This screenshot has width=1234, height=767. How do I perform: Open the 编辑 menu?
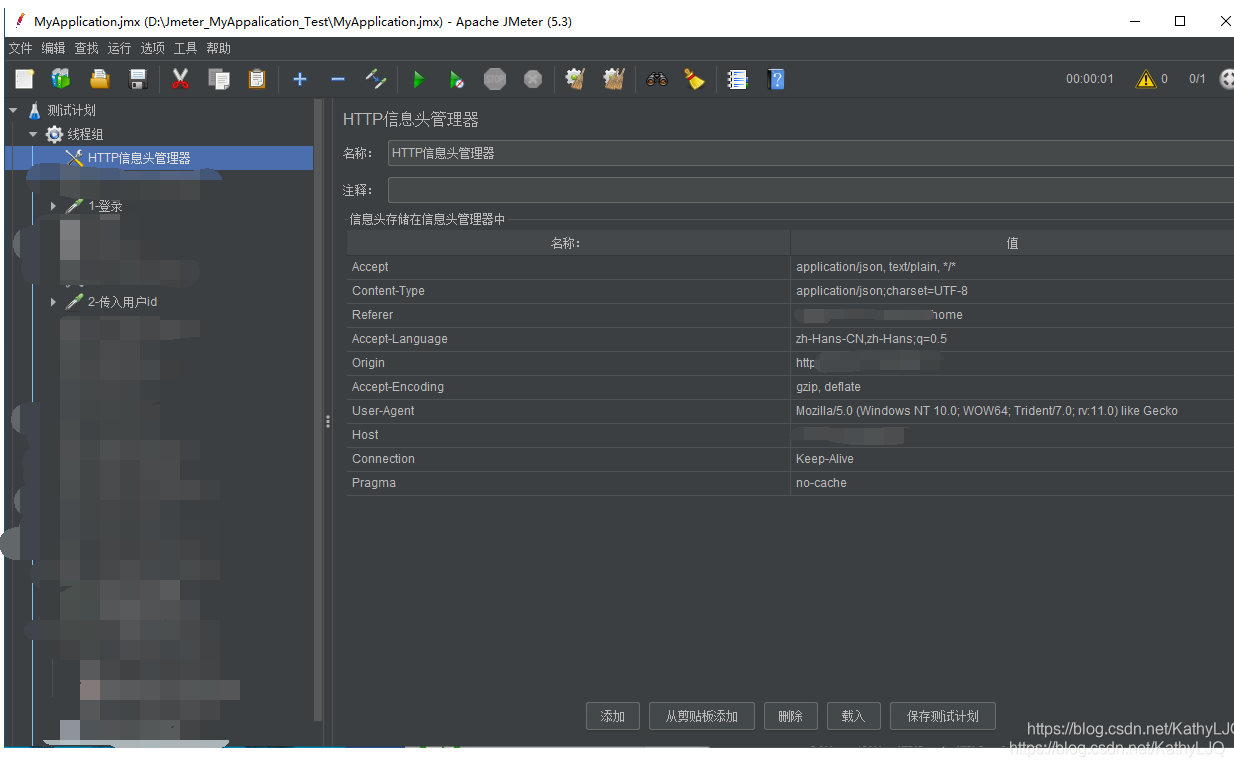coord(53,48)
